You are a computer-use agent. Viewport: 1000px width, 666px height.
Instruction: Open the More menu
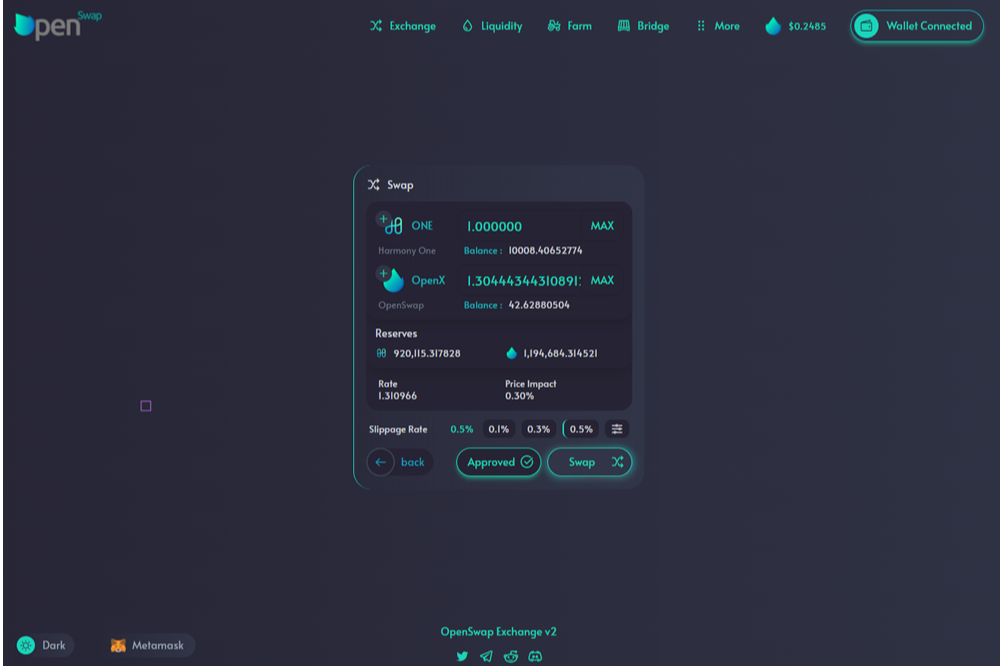coord(718,26)
